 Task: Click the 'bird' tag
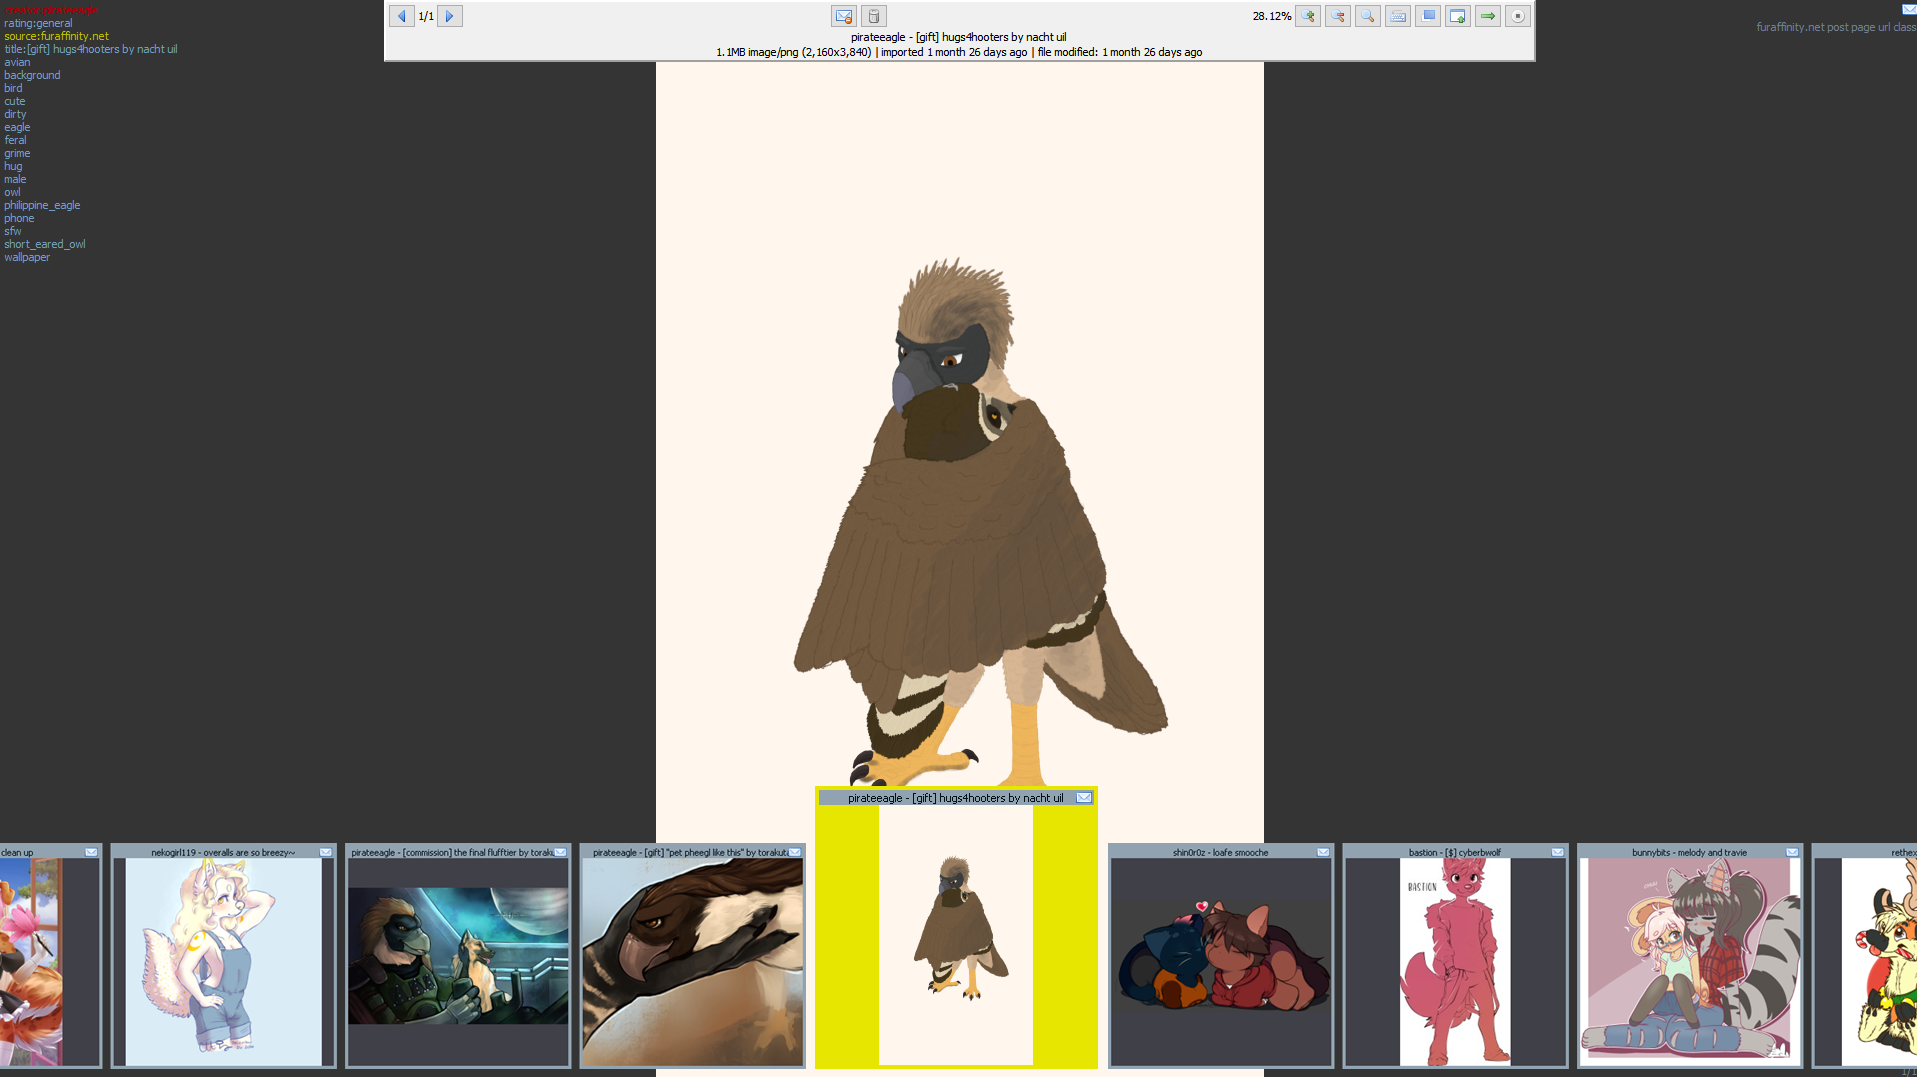click(x=13, y=88)
